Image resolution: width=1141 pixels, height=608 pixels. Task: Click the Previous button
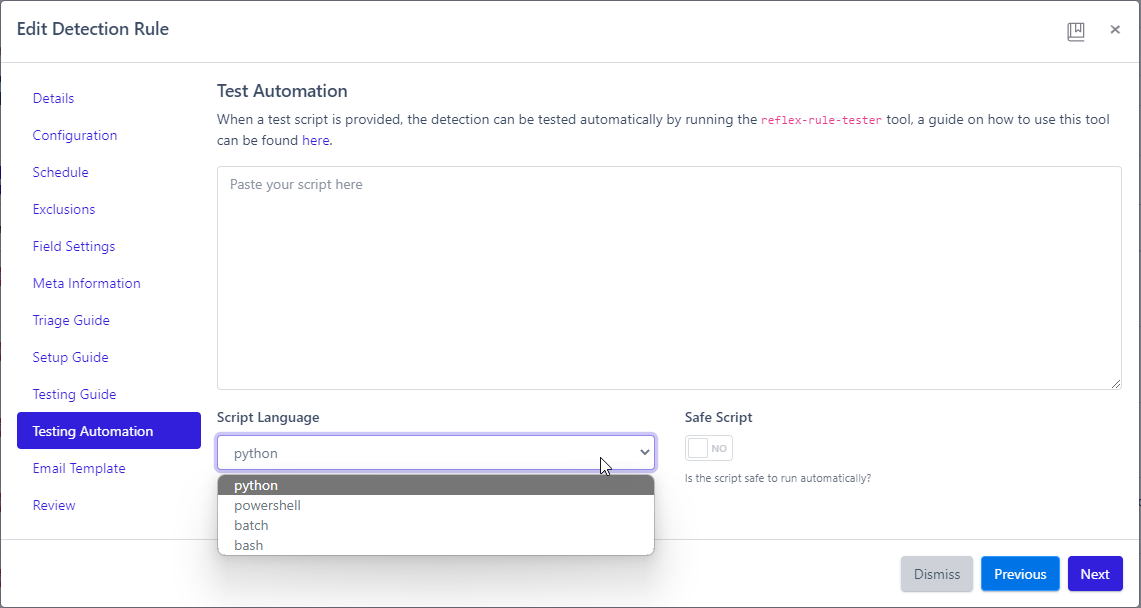point(1020,574)
